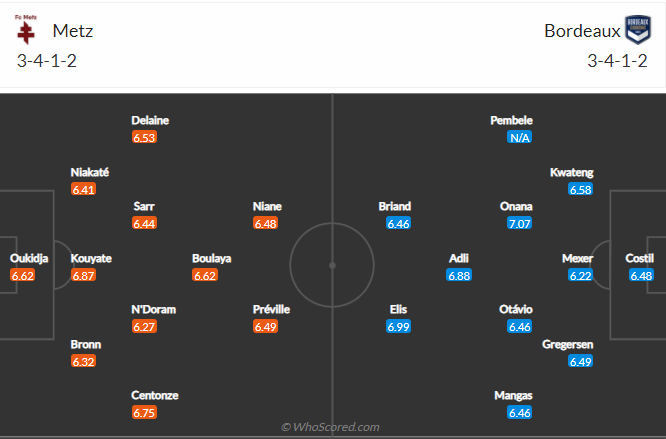
Task: Click the WhoScored.com watermark
Action: pyautogui.click(x=330, y=427)
